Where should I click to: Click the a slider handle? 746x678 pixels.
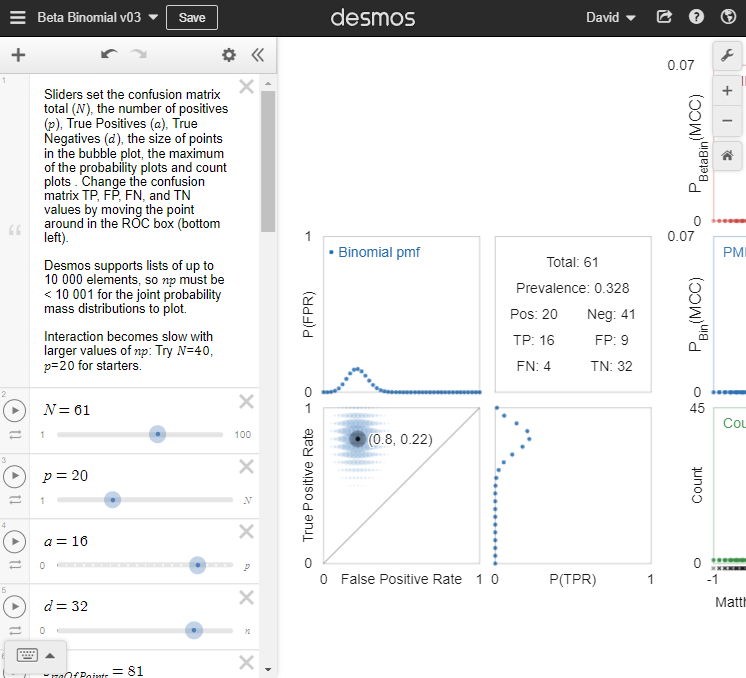[x=197, y=565]
